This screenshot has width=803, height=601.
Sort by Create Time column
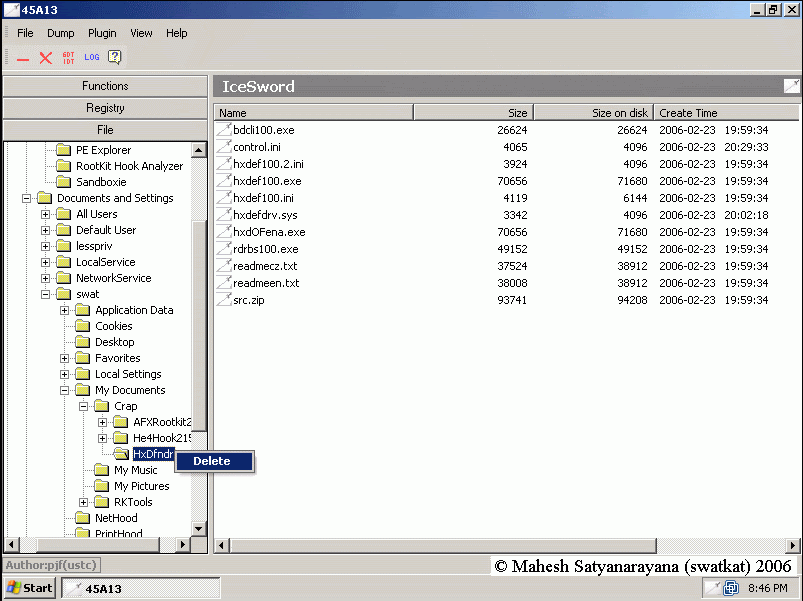726,113
